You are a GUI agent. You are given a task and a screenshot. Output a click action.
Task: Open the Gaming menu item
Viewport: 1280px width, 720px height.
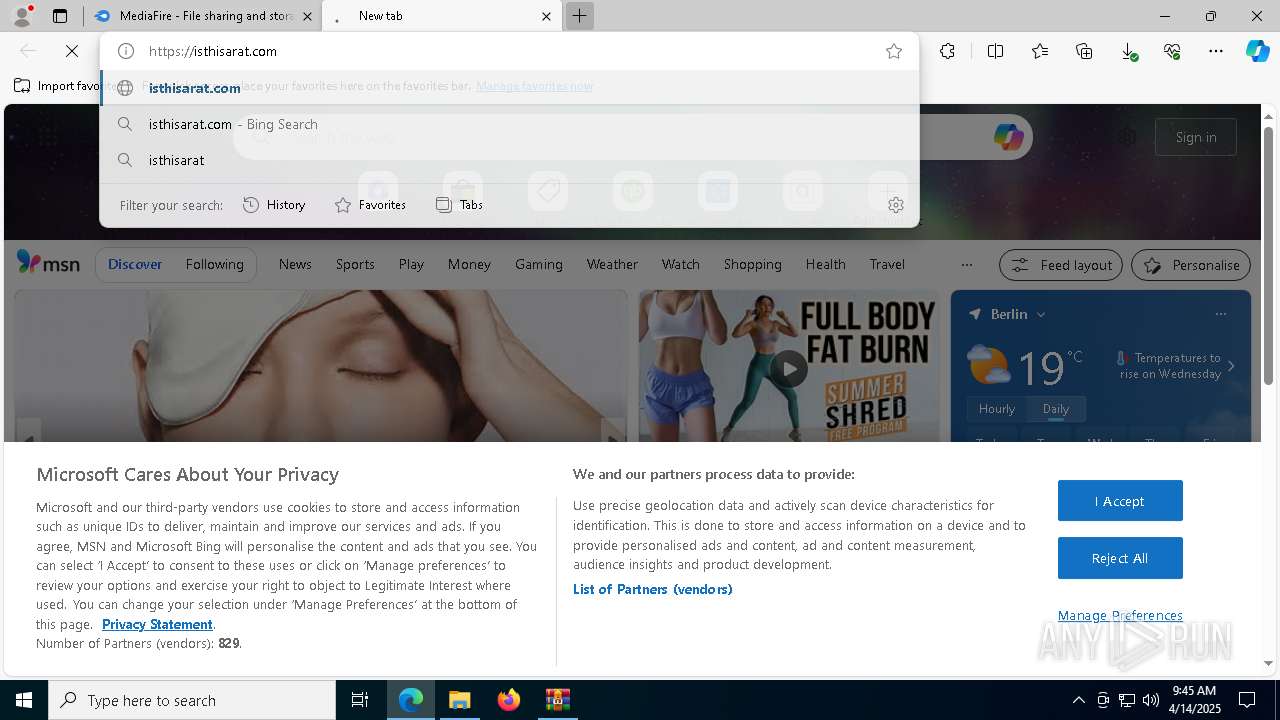(539, 264)
